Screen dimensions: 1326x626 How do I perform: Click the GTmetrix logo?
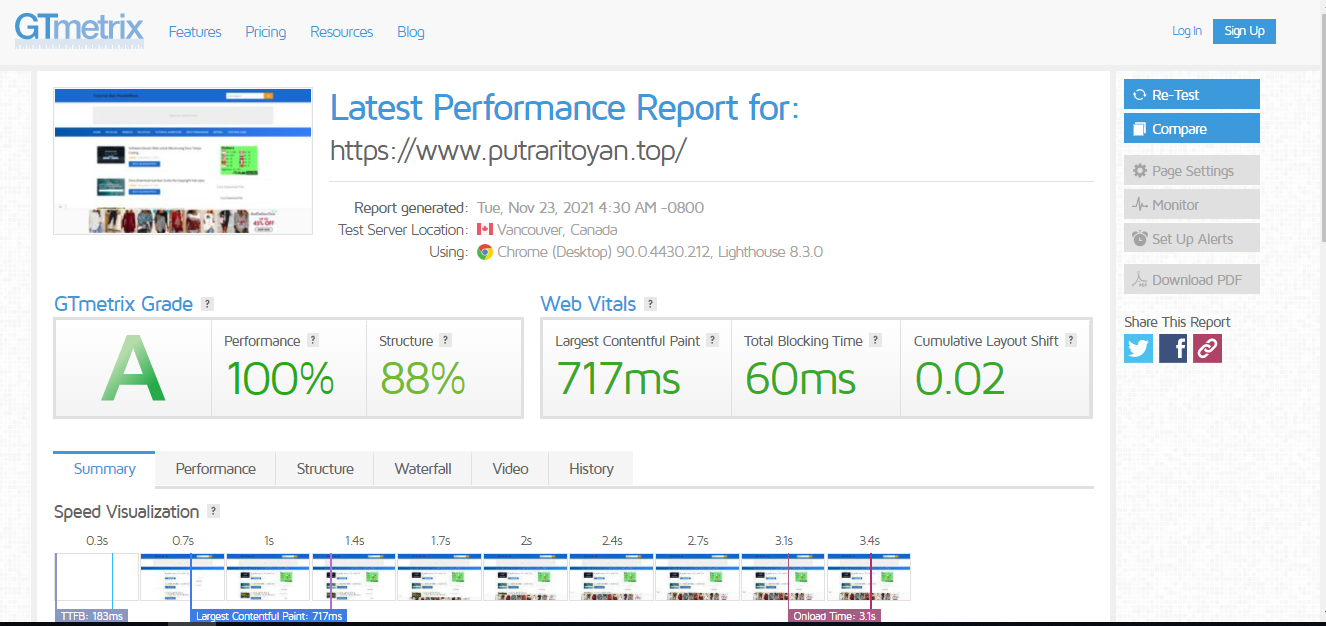click(79, 30)
